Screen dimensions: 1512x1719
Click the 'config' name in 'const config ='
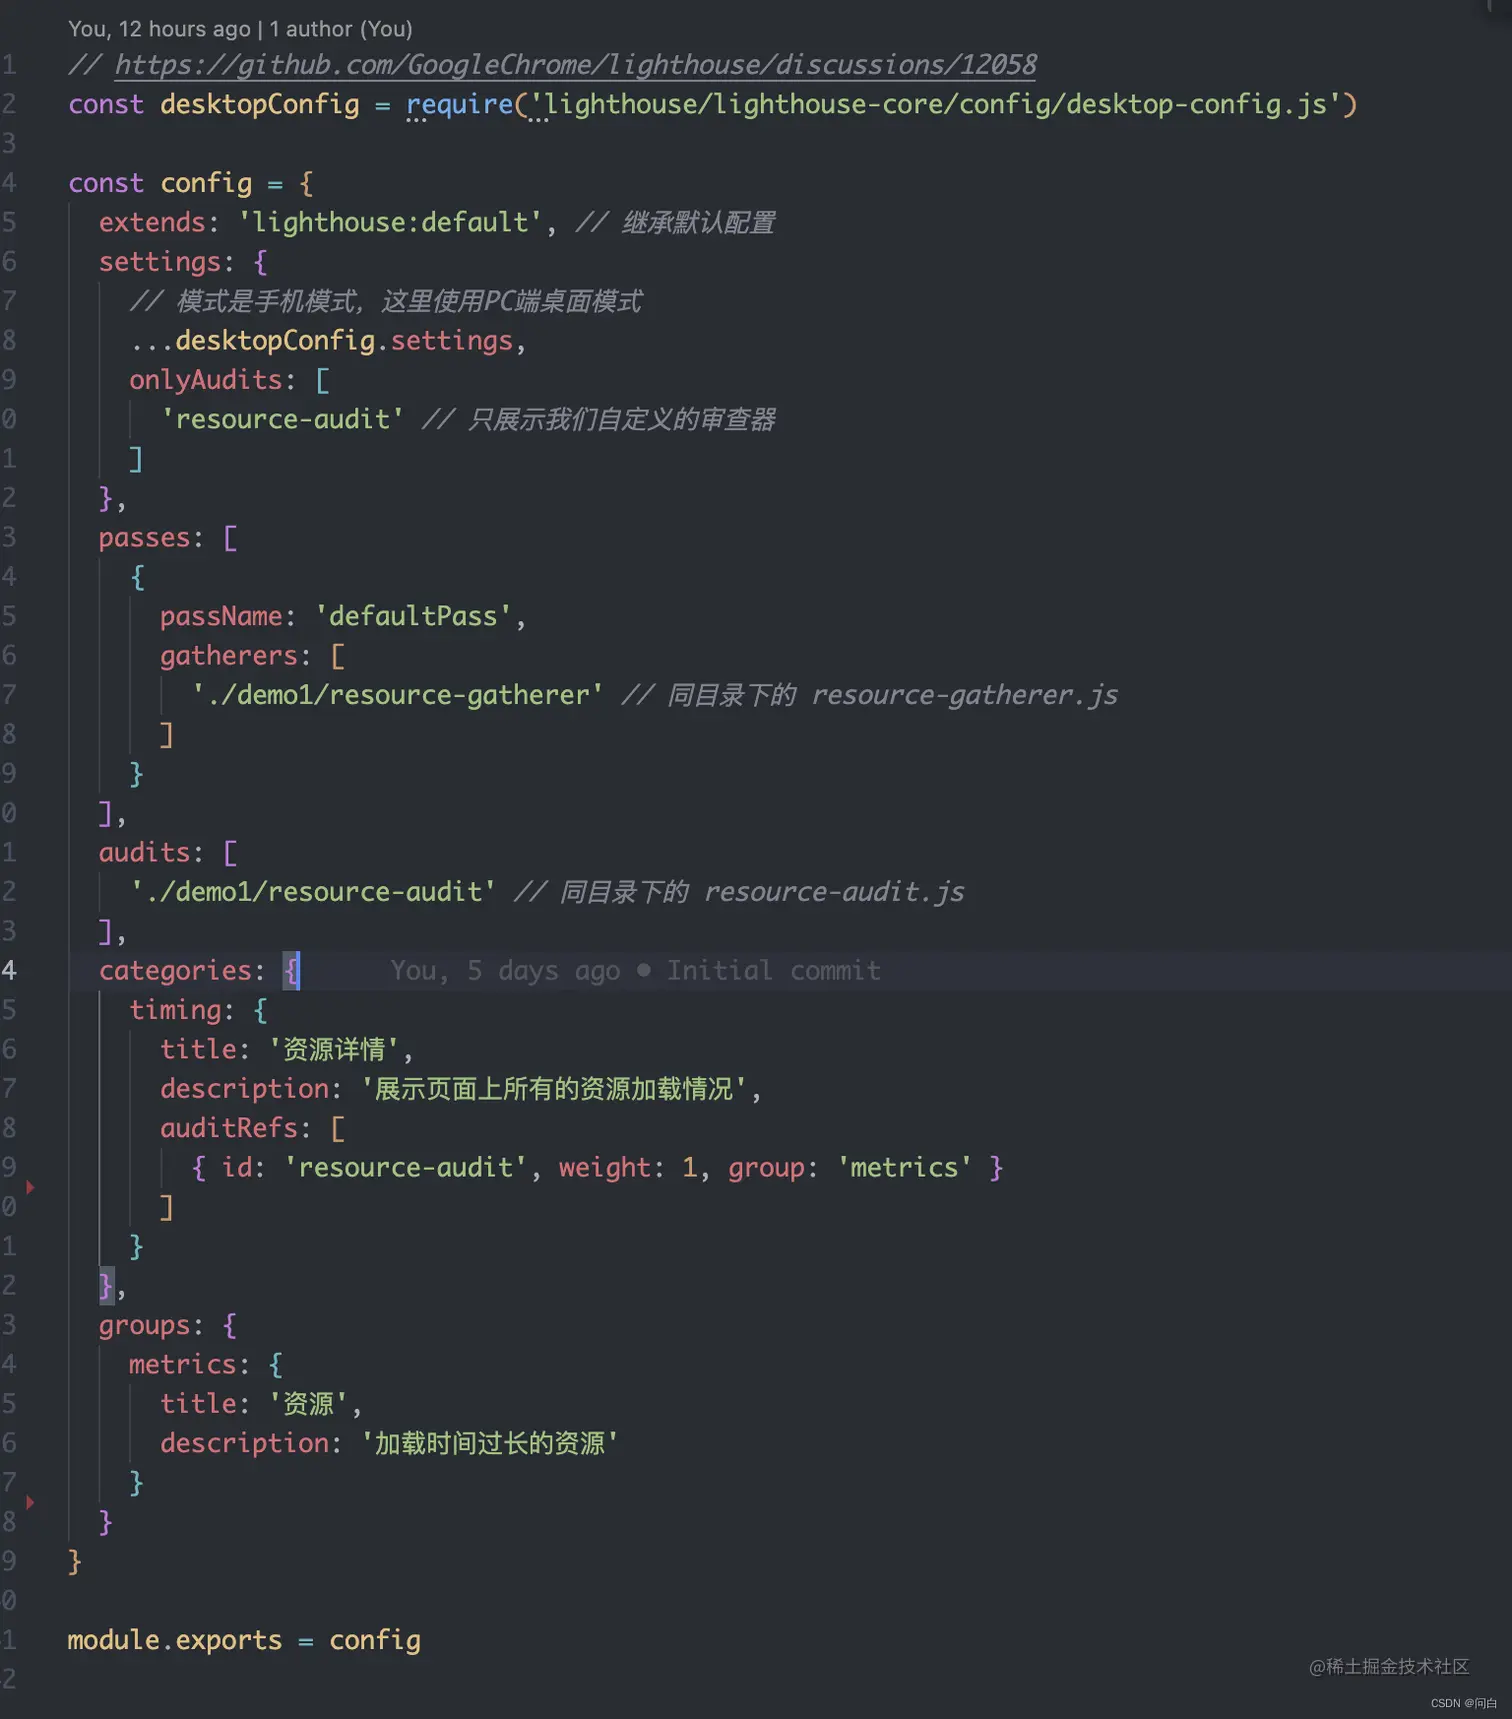(206, 183)
